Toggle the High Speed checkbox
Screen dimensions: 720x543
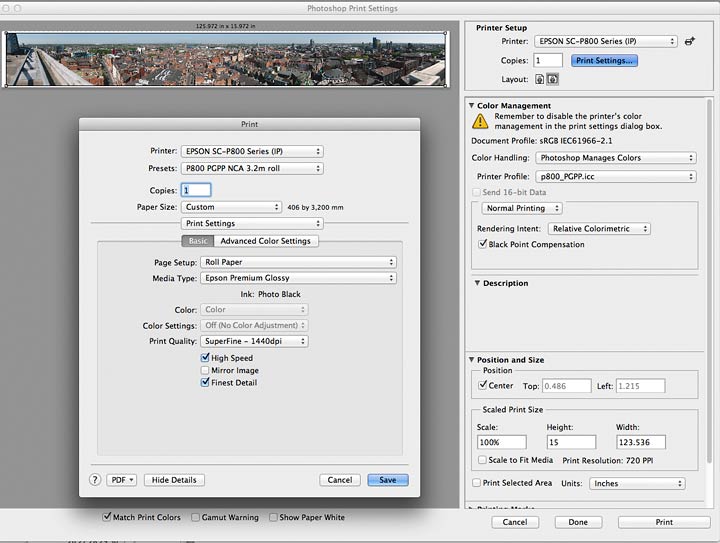click(205, 358)
